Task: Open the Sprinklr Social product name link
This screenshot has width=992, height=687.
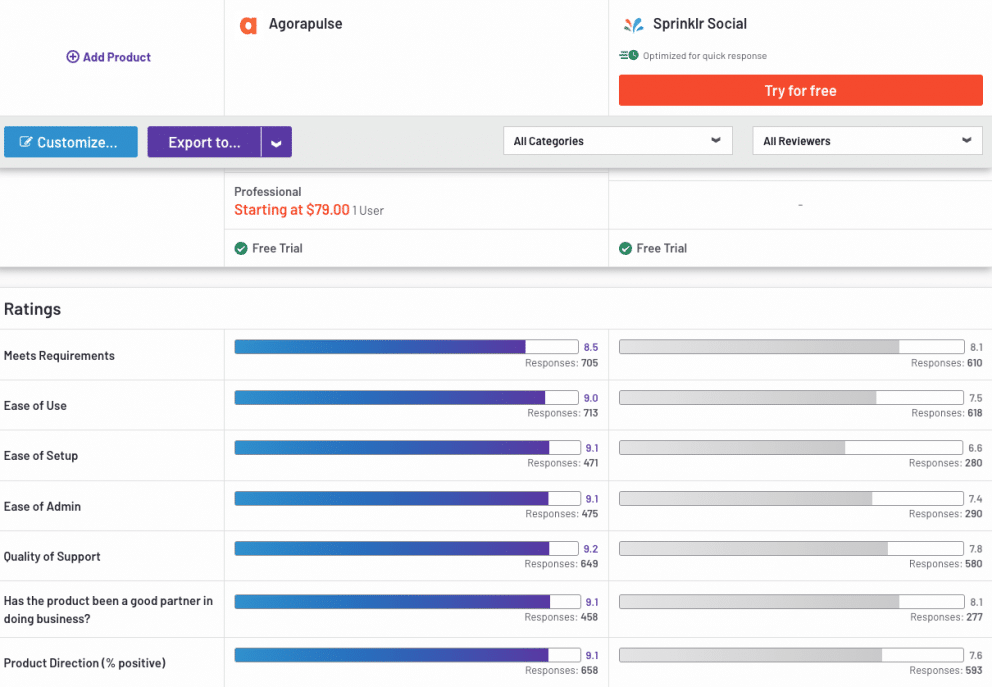Action: coord(700,24)
